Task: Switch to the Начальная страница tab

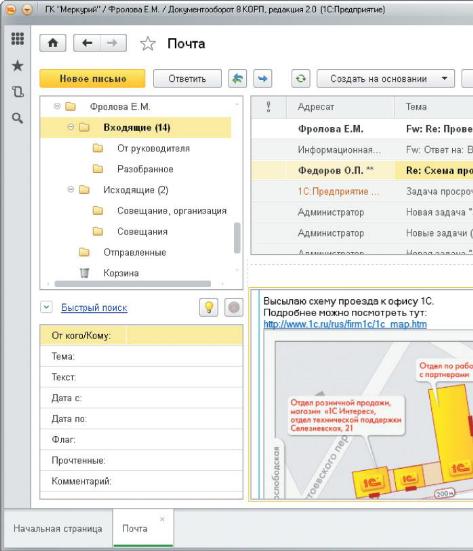Action: tap(58, 529)
